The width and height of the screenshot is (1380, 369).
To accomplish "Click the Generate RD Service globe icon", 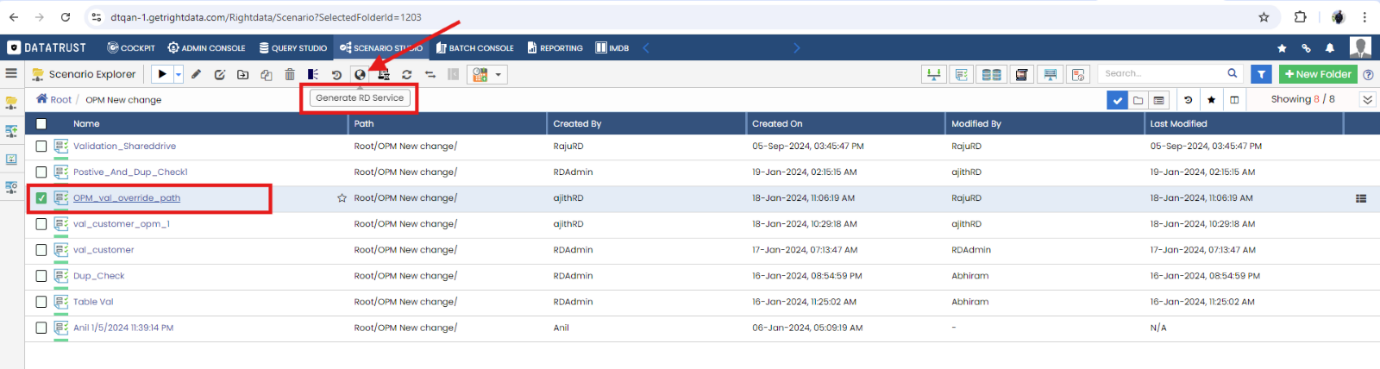I will click(x=360, y=74).
